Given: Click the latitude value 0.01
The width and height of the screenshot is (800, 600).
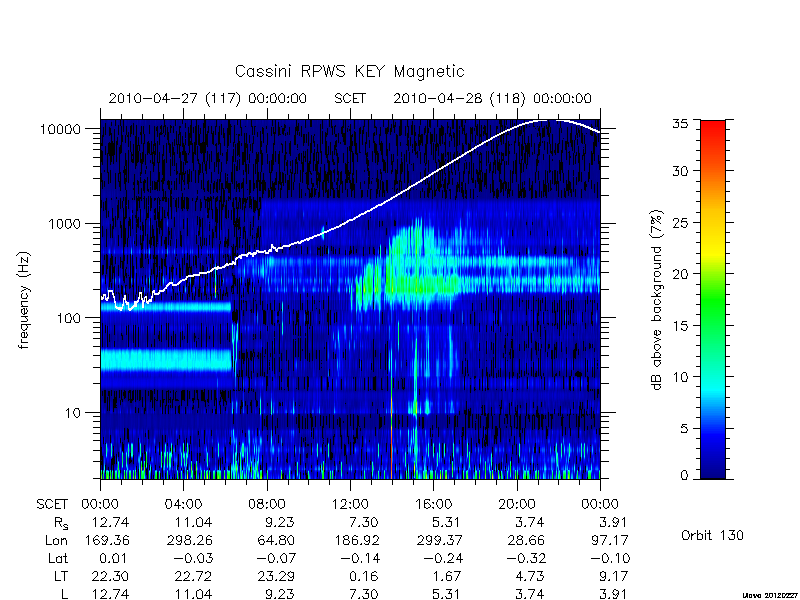Looking at the screenshot, I should pyautogui.click(x=115, y=559).
